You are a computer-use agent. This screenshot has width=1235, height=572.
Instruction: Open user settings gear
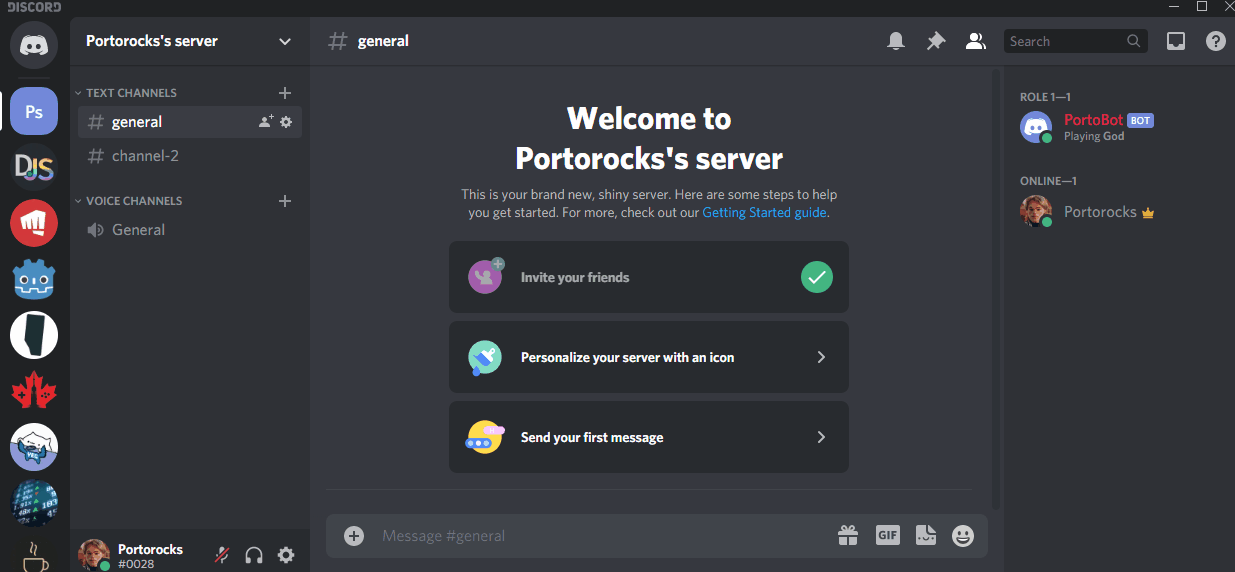(286, 555)
